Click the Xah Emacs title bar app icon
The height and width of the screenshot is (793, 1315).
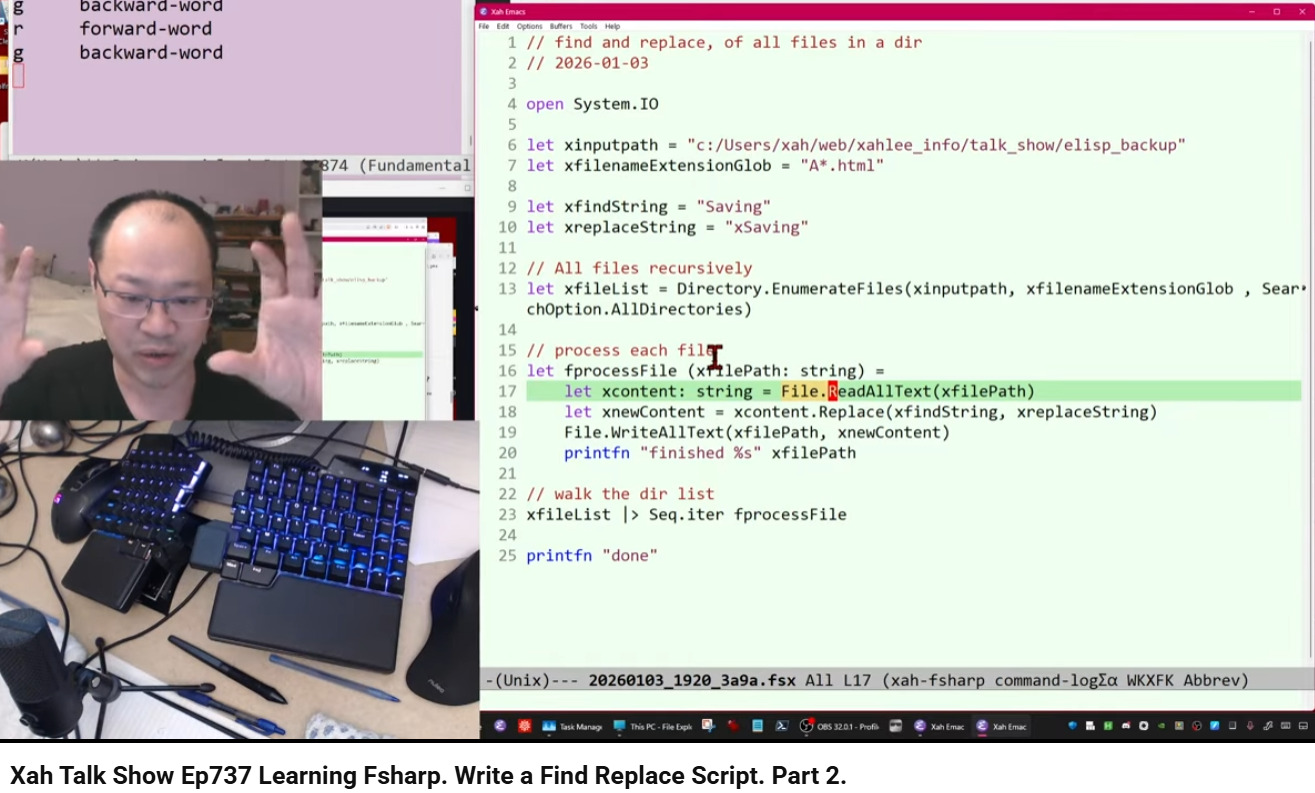(x=485, y=11)
